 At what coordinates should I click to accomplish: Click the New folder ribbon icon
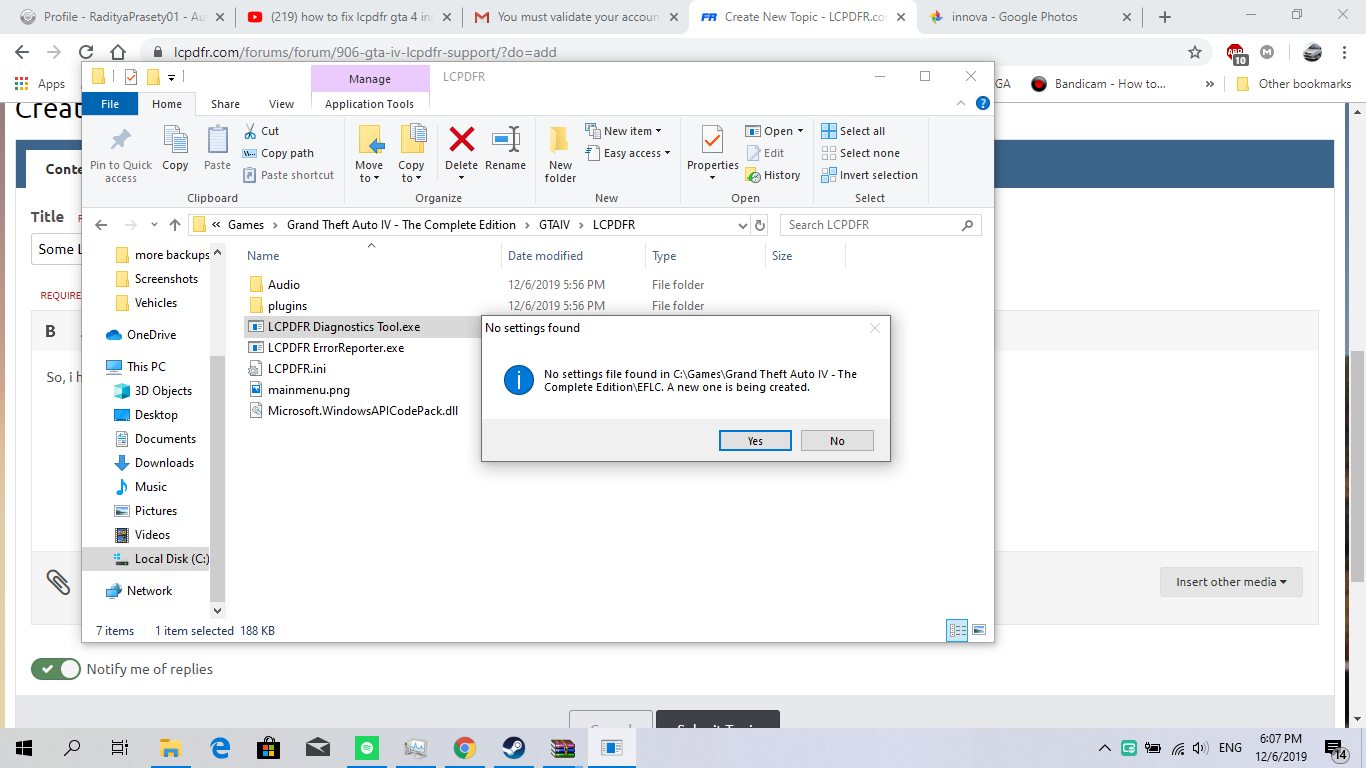click(560, 140)
